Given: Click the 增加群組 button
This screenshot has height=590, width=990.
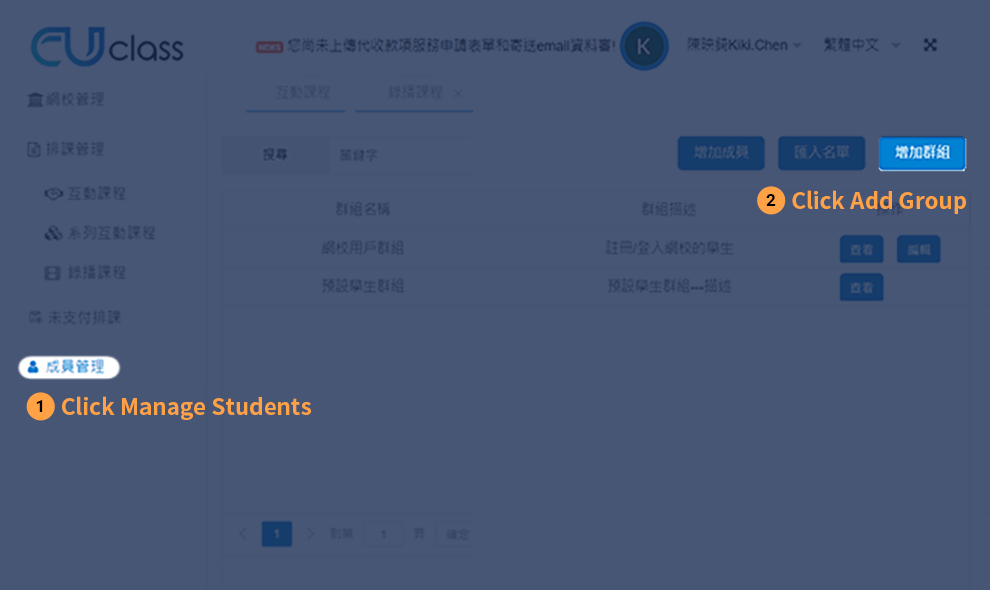Looking at the screenshot, I should point(922,153).
